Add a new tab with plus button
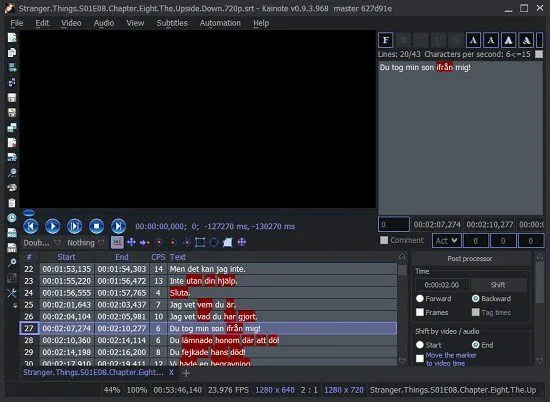 [186, 374]
